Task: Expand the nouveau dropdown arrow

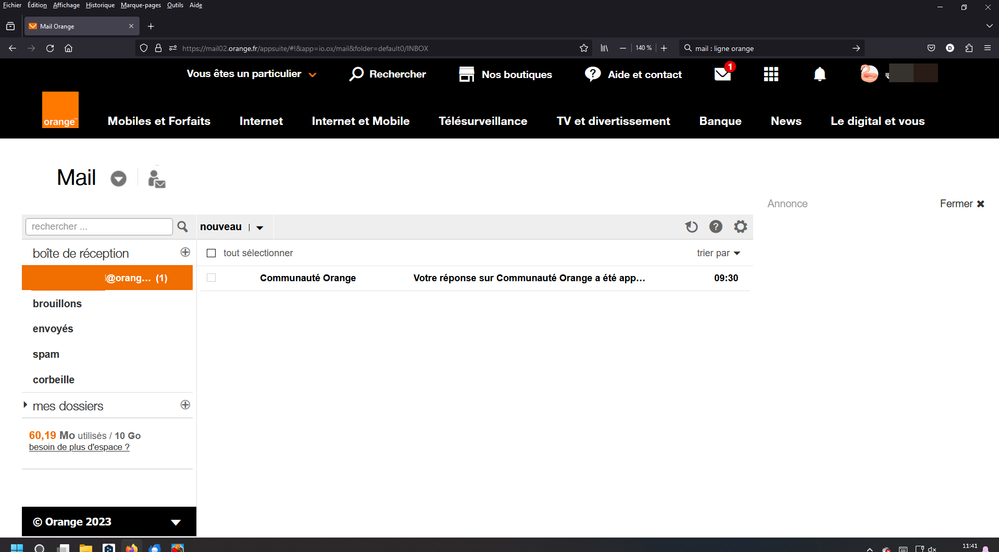Action: [x=260, y=228]
